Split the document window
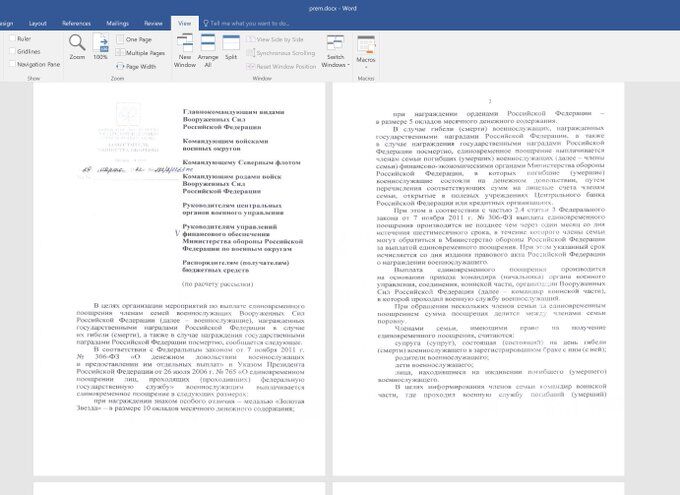This screenshot has height=495, width=680. pos(231,47)
